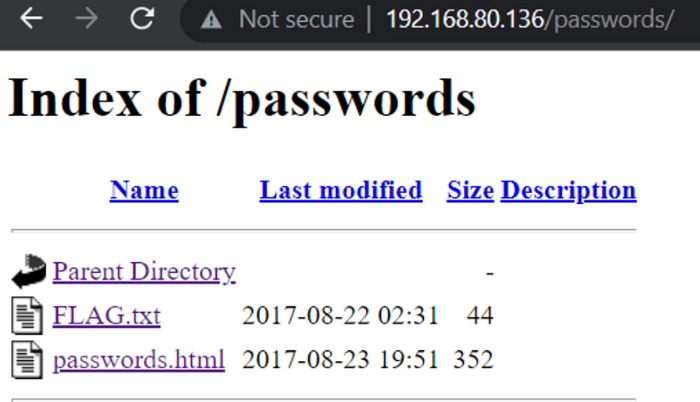Open the FLAG.txt file link
This screenshot has width=700, height=402.
[x=106, y=316]
